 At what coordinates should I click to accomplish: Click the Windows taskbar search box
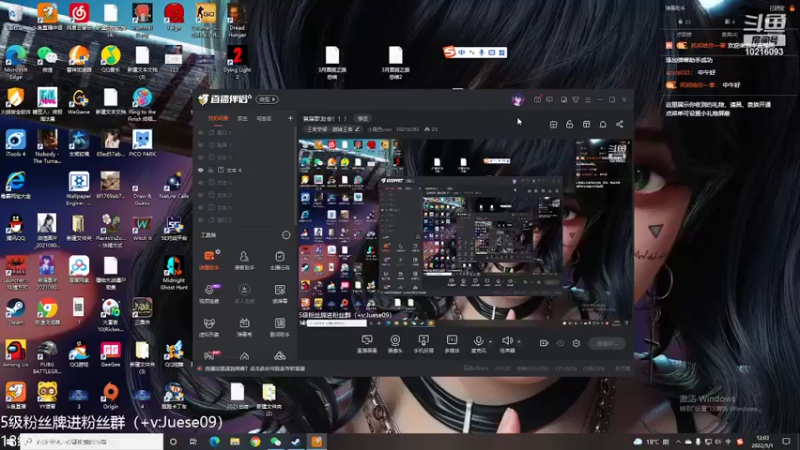coord(92,442)
